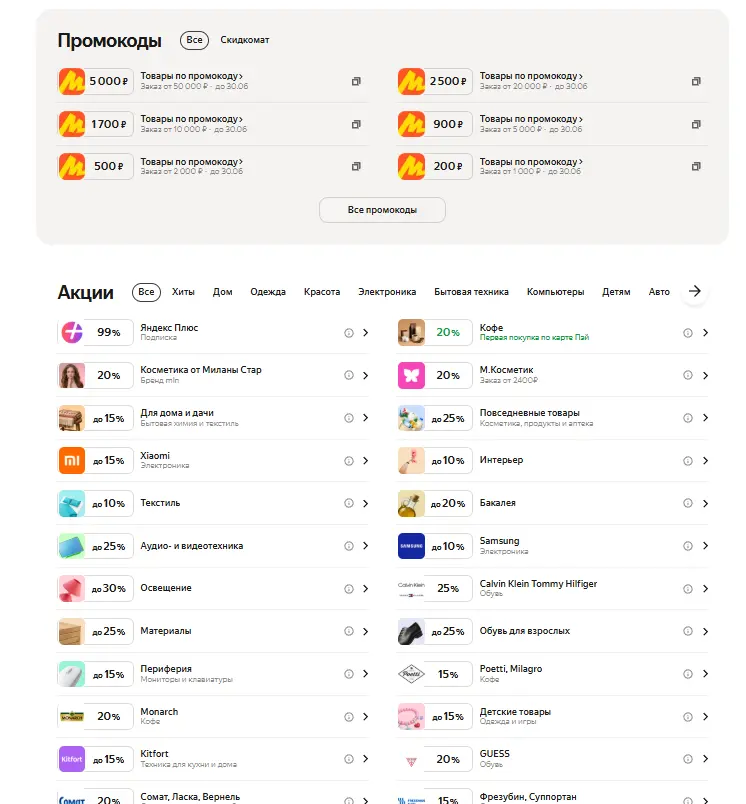Show info for Яндекс Плюс deal
This screenshot has width=746, height=804.
pos(349,333)
